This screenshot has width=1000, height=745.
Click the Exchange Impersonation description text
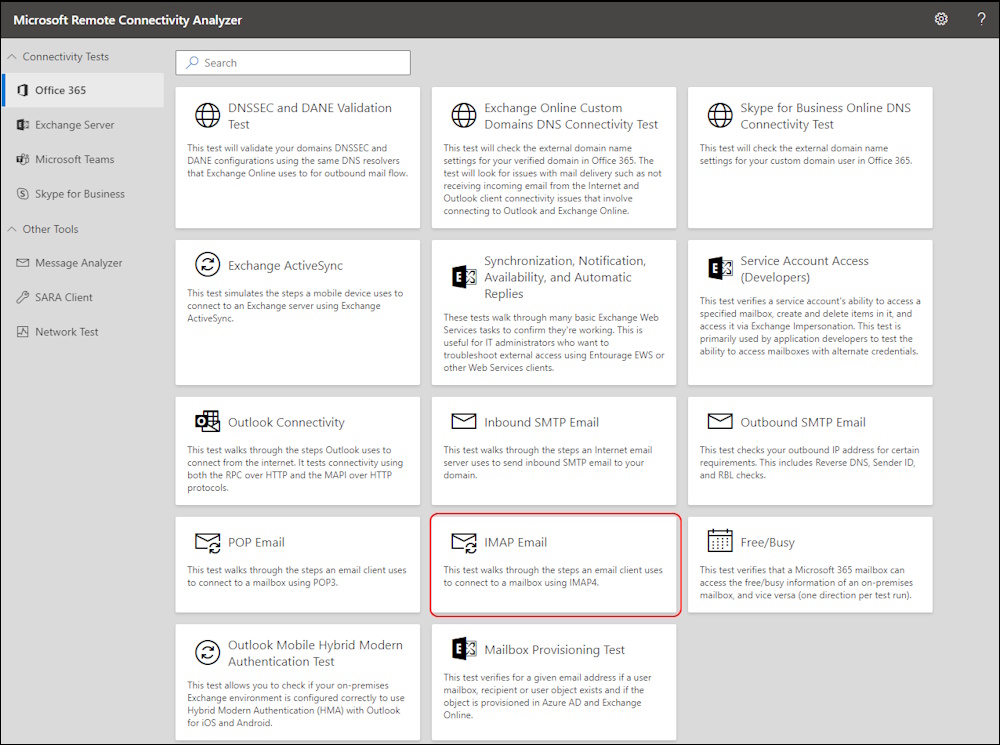click(810, 326)
